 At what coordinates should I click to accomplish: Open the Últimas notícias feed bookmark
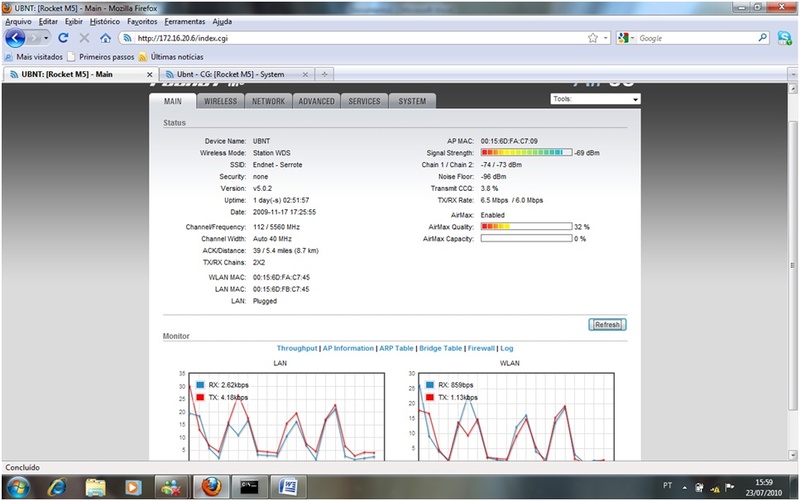click(x=171, y=57)
